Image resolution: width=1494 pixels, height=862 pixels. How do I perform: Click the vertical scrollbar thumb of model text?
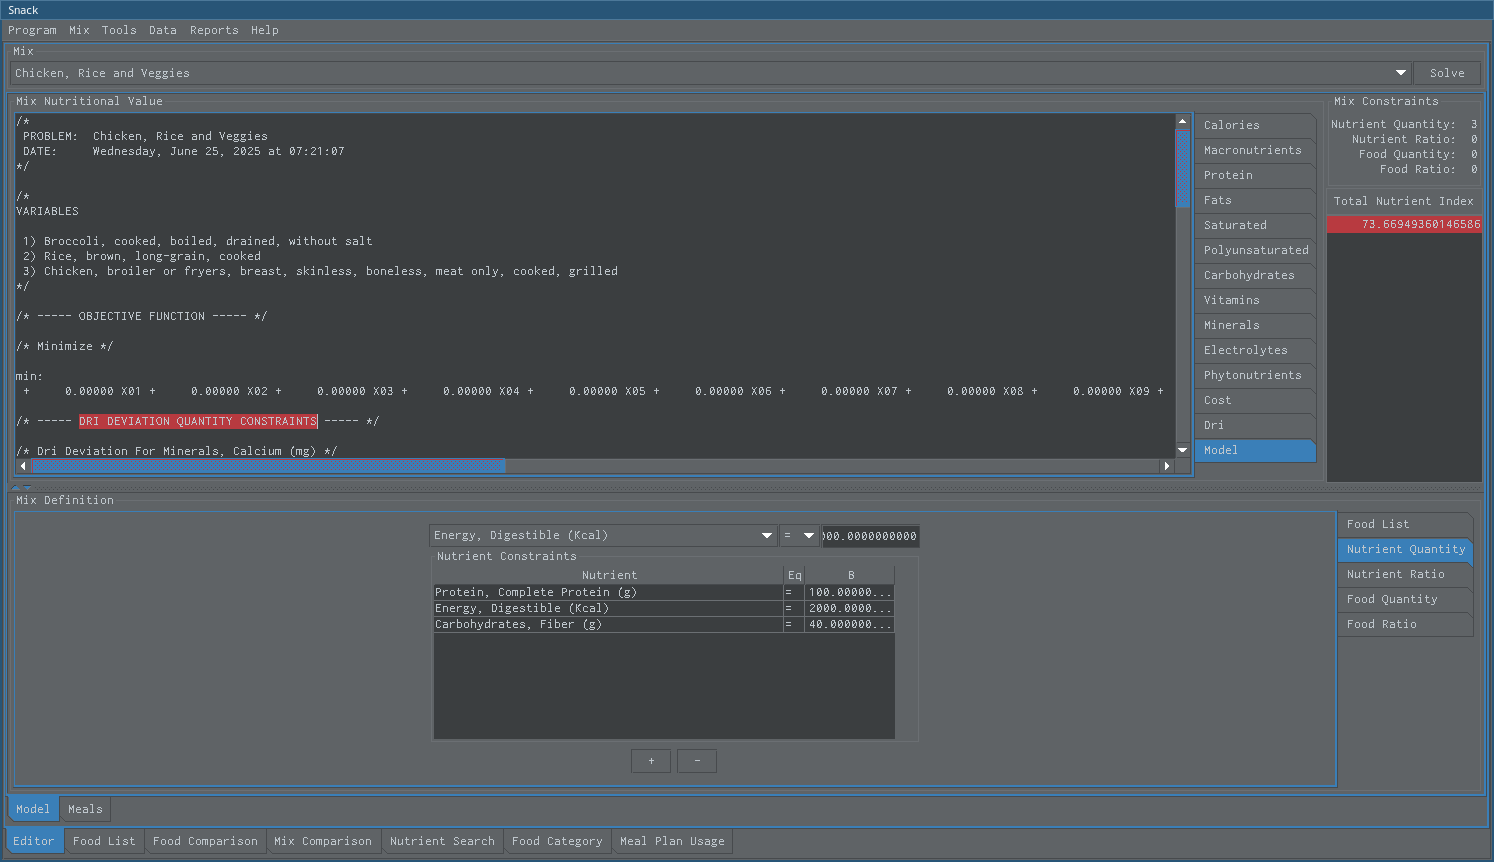pyautogui.click(x=1183, y=168)
